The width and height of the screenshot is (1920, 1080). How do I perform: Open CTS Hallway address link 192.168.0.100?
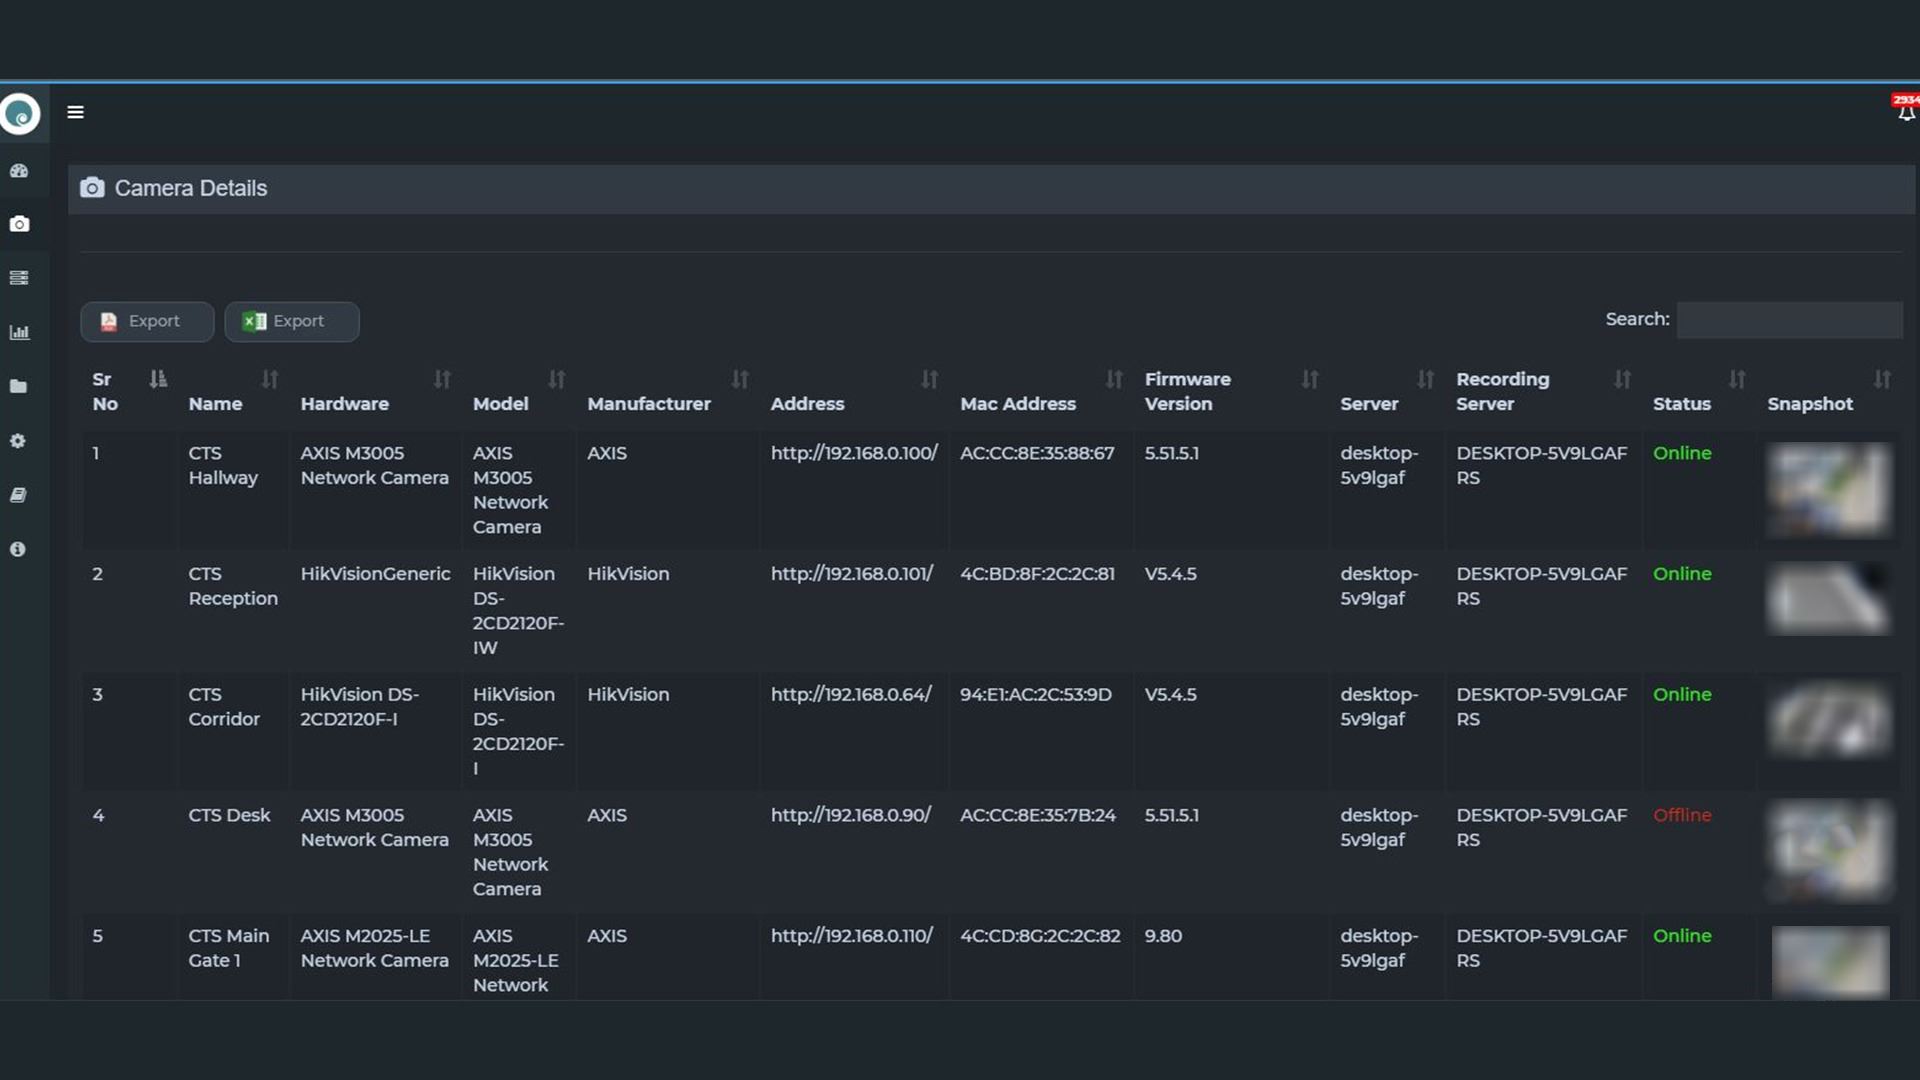pos(853,453)
